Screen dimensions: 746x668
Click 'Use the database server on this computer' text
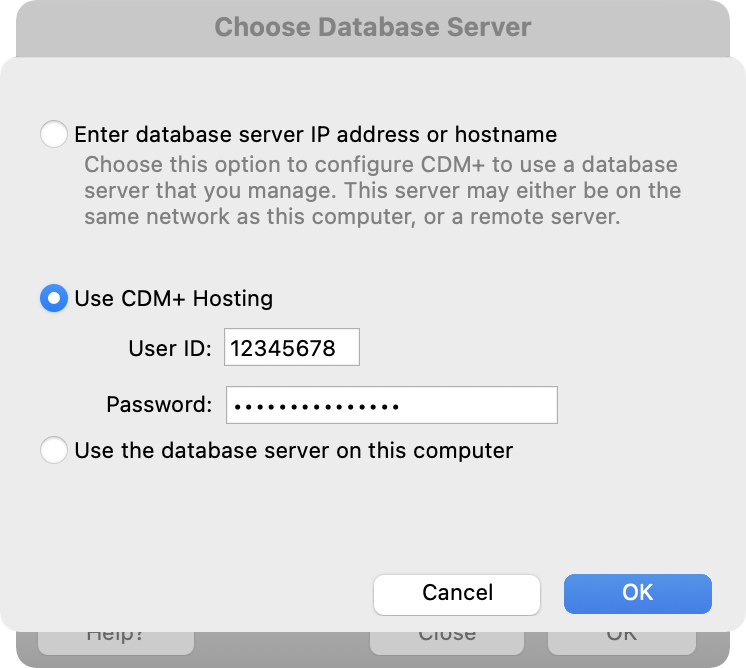click(293, 450)
